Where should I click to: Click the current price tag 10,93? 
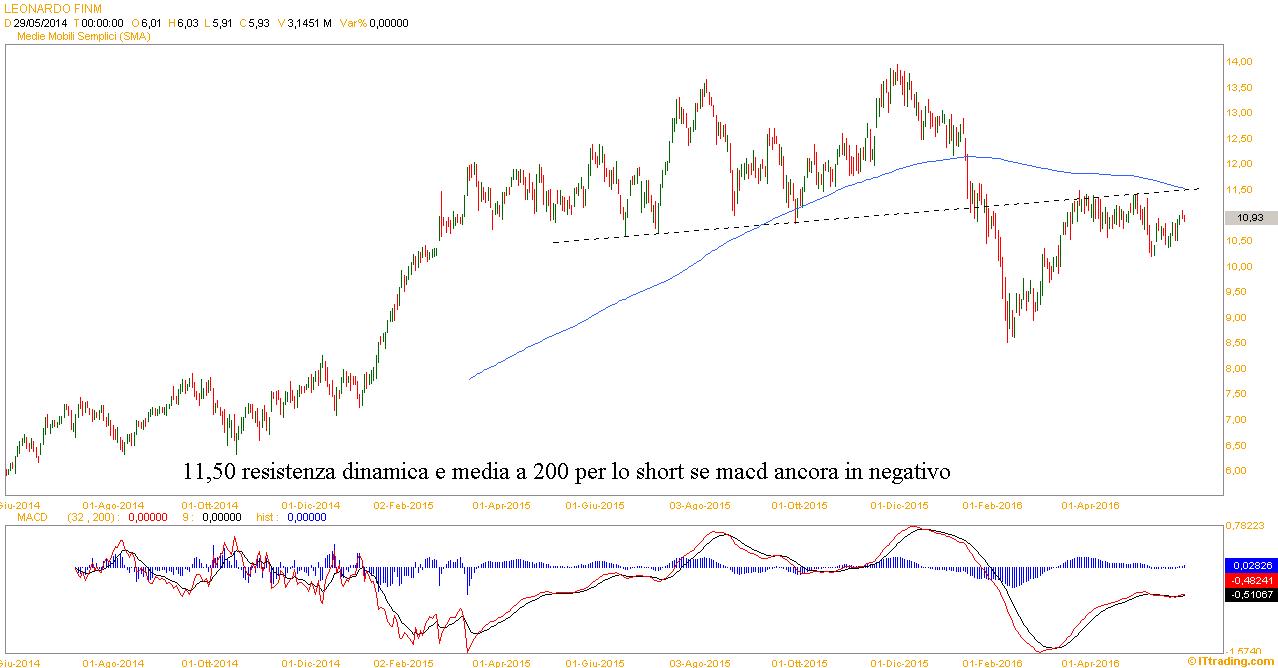point(1250,217)
